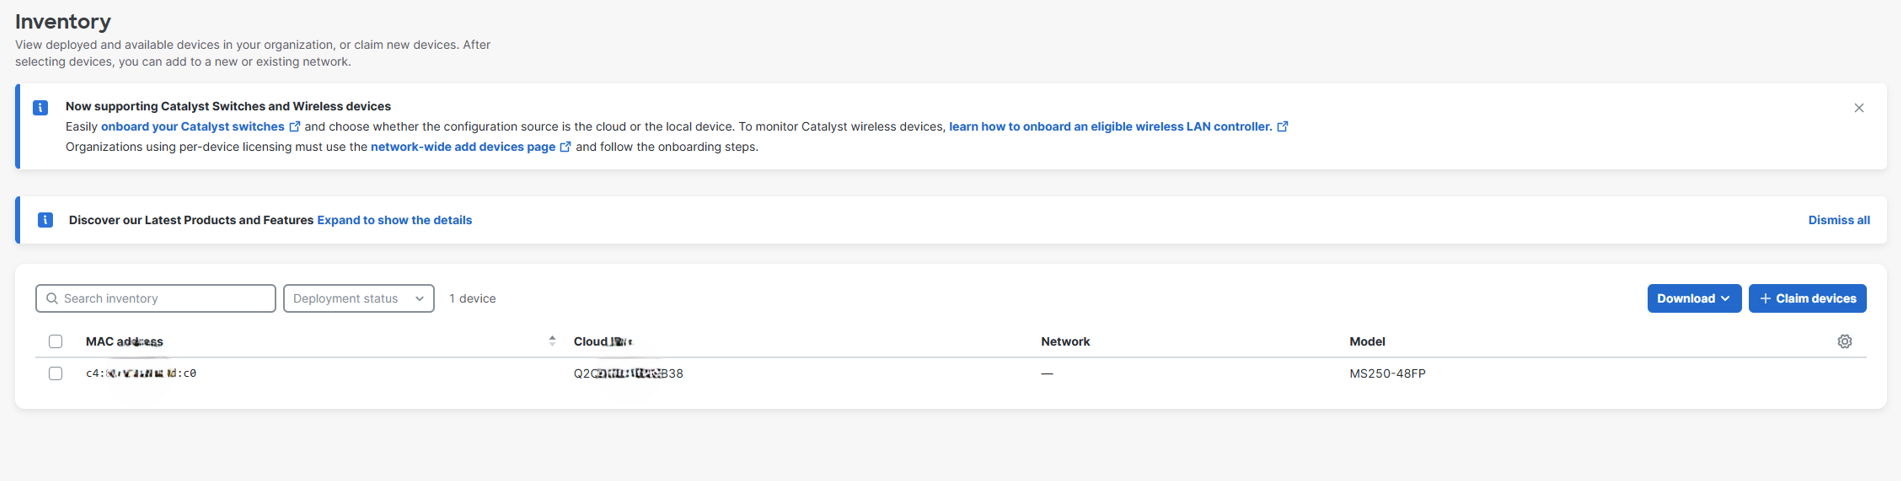Viewport: 1901px width, 481px height.
Task: Click external link icon after wireless LAN controller
Action: [x=1283, y=127]
